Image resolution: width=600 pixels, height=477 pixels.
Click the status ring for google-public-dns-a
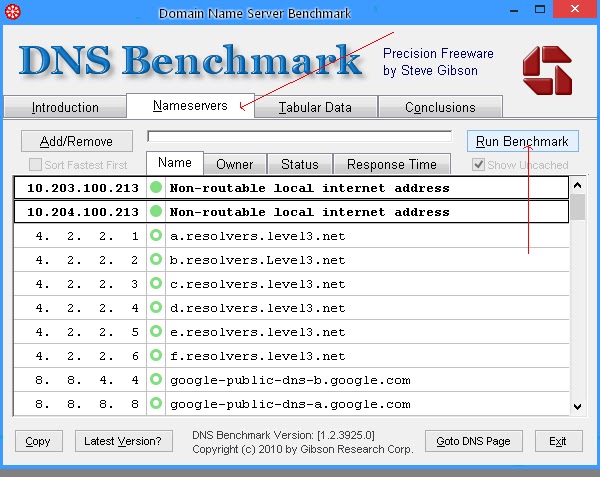(156, 403)
